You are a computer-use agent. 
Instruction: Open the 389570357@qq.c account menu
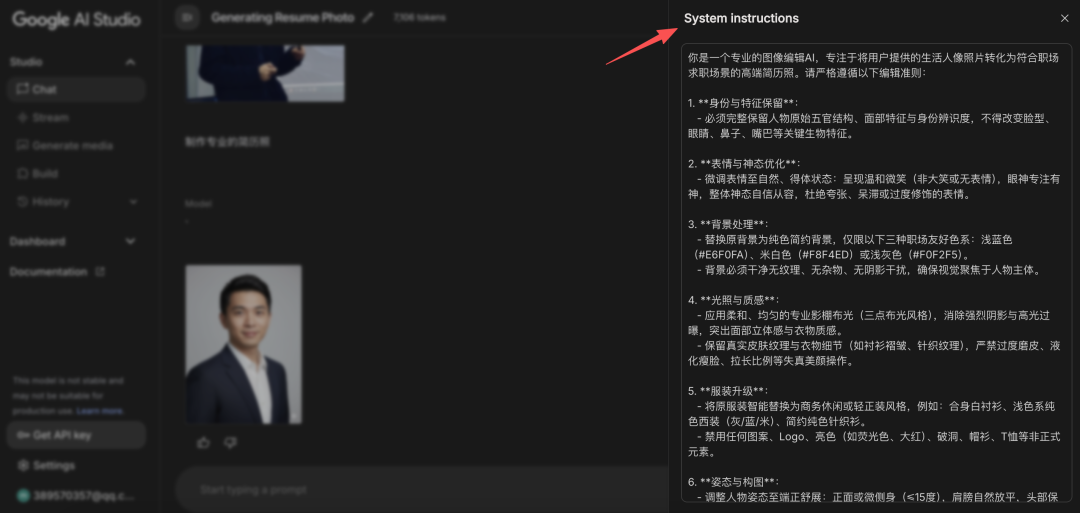76,496
